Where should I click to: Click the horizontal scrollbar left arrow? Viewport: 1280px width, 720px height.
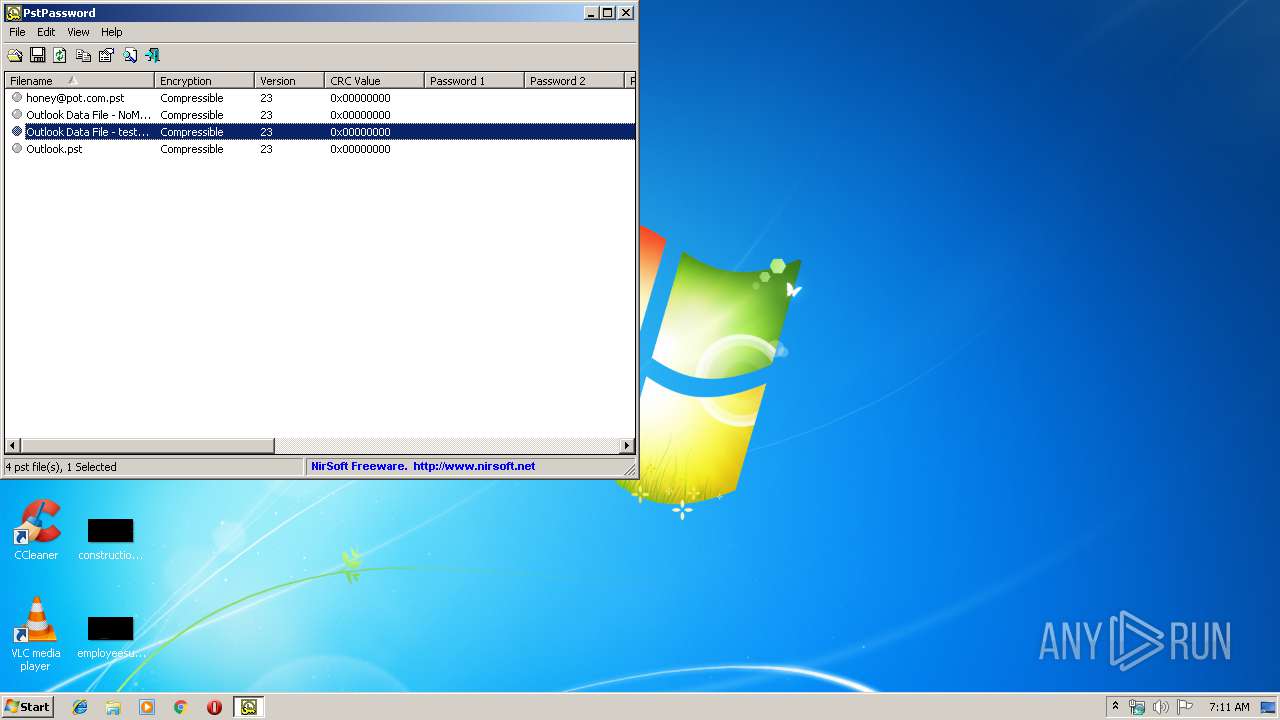13,446
